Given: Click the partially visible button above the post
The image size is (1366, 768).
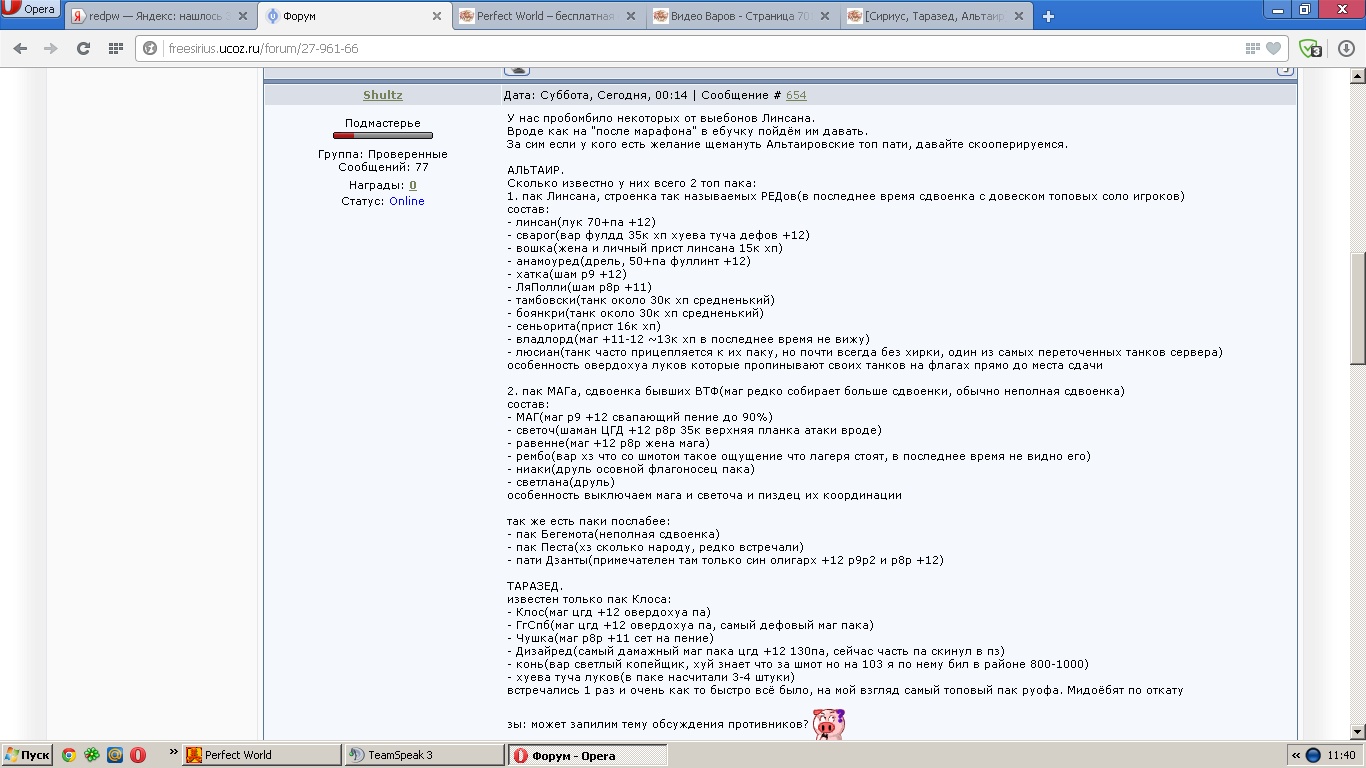Looking at the screenshot, I should coord(516,70).
